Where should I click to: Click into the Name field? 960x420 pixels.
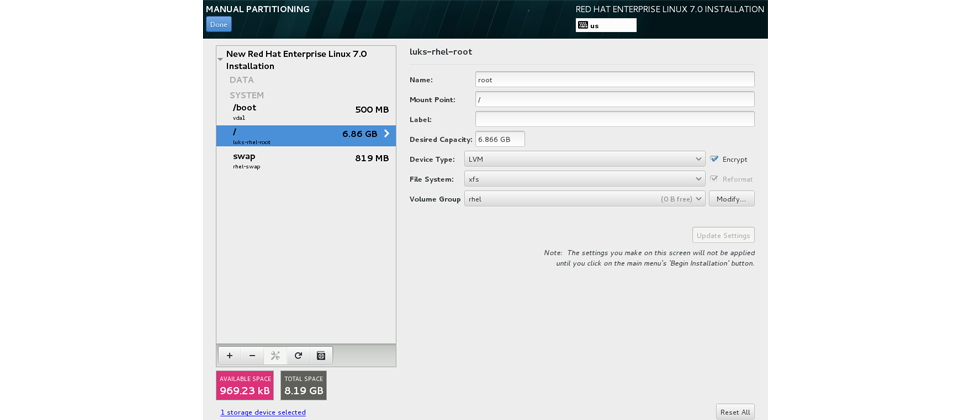tap(615, 80)
